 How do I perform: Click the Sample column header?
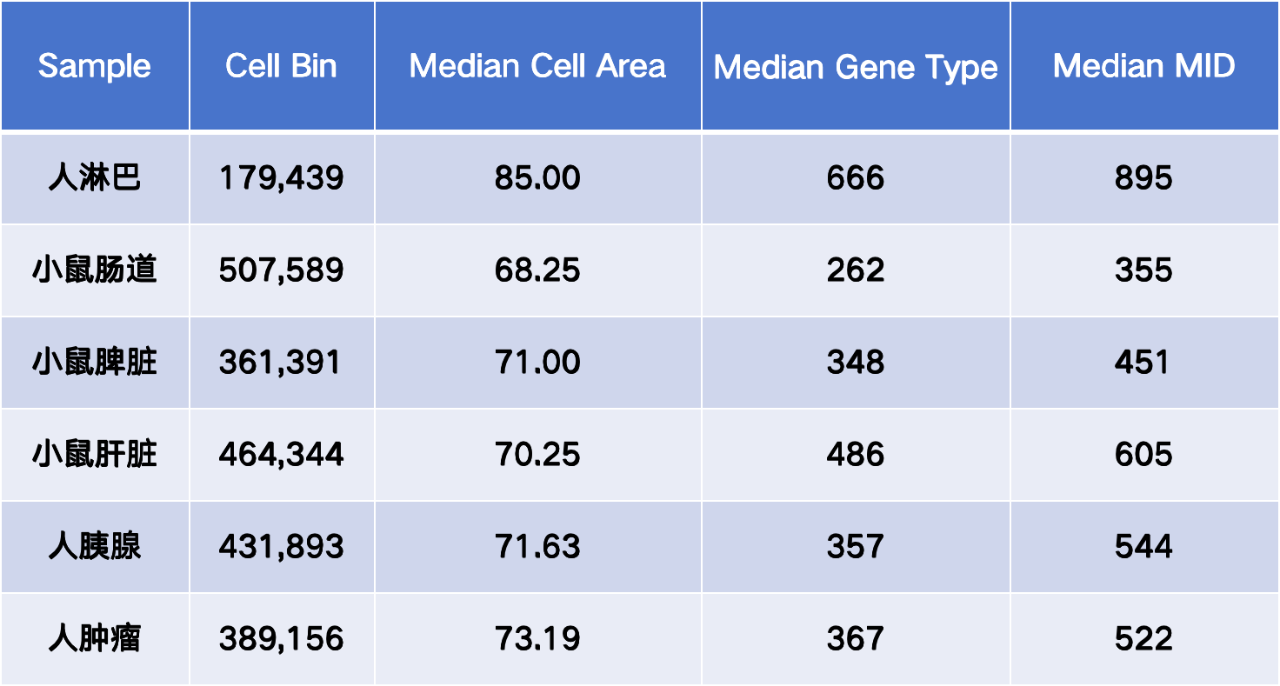[94, 67]
